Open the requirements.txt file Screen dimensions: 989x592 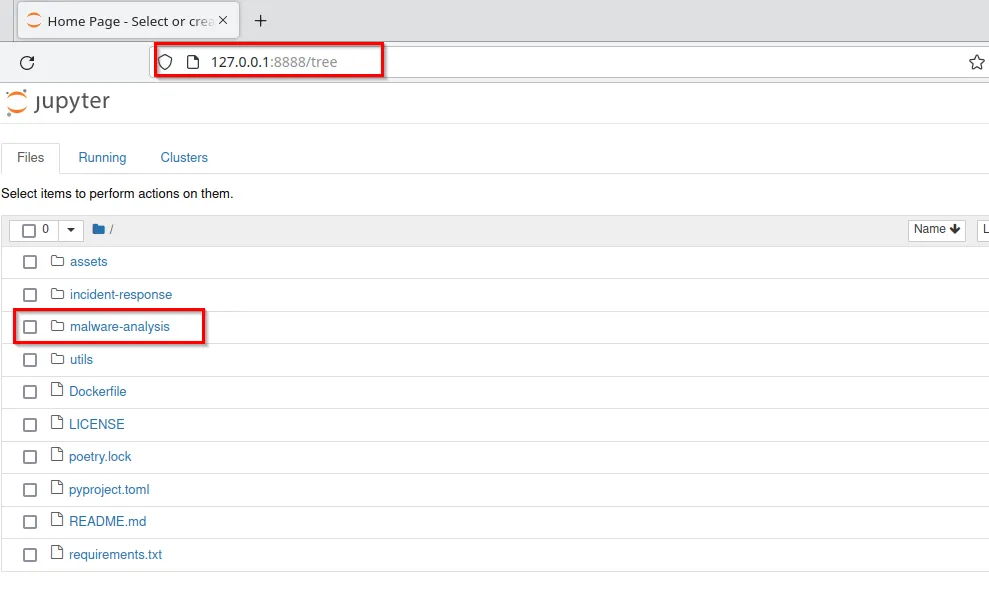[115, 554]
